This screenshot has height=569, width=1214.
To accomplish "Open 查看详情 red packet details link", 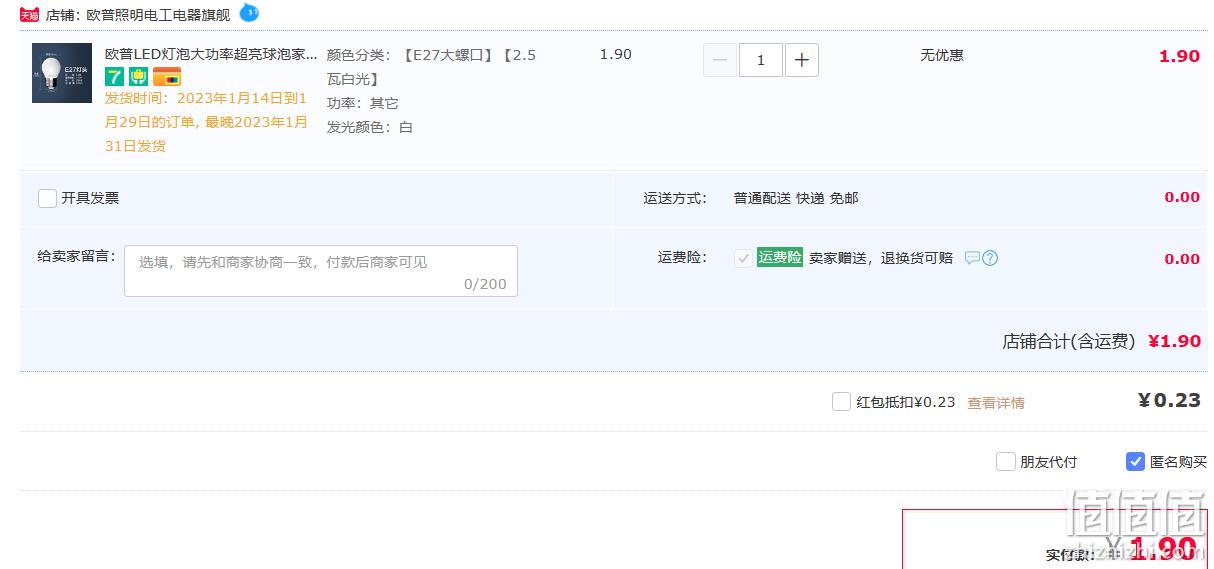I will point(996,403).
